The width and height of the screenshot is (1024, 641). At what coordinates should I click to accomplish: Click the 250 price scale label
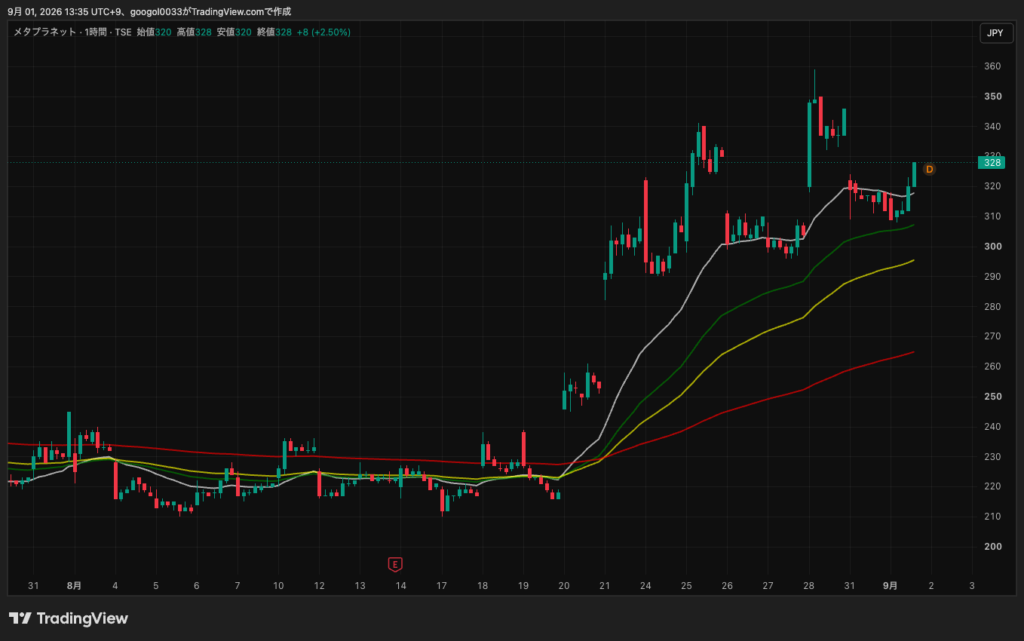(x=993, y=396)
